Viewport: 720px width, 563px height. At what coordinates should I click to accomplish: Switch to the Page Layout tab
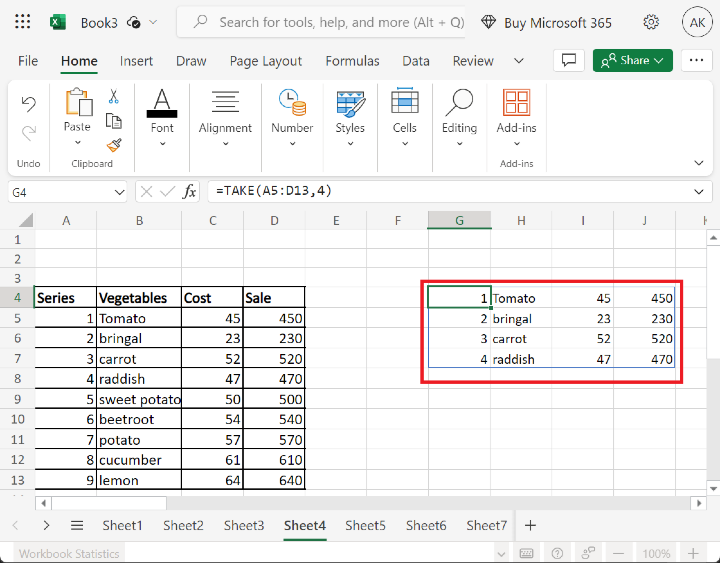point(266,61)
